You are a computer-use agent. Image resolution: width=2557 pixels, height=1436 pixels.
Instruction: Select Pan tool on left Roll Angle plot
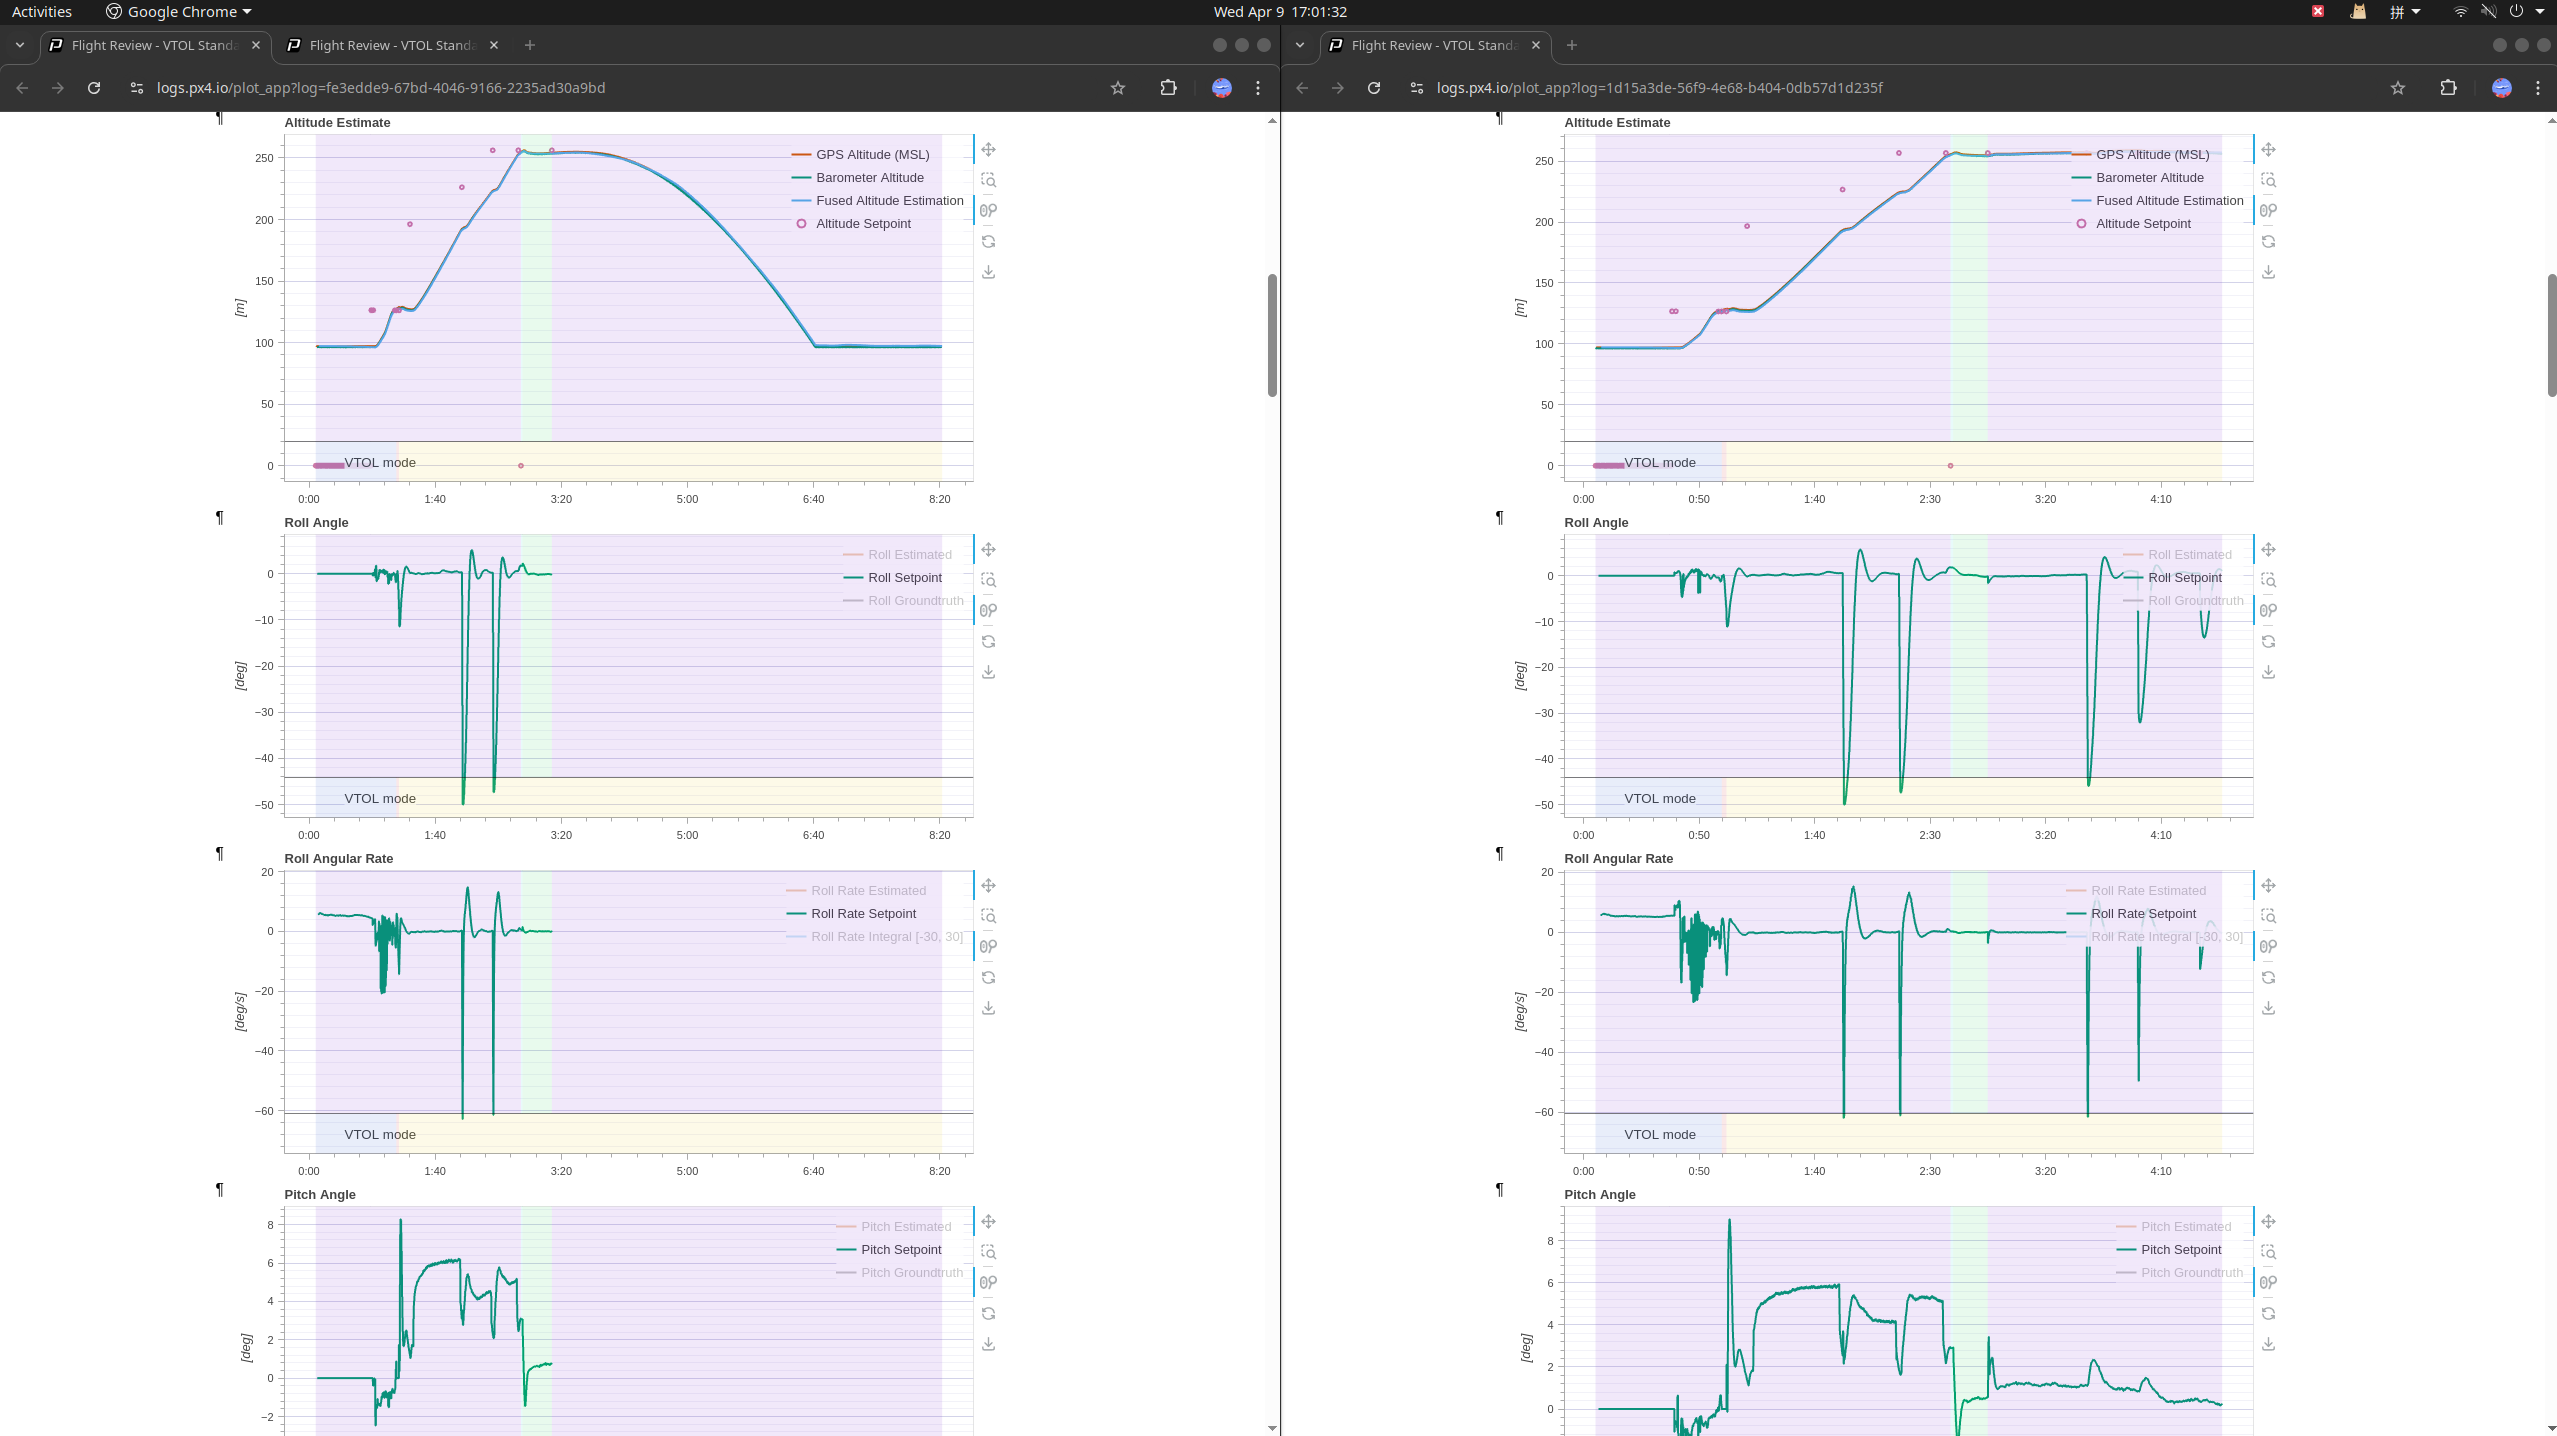point(988,549)
